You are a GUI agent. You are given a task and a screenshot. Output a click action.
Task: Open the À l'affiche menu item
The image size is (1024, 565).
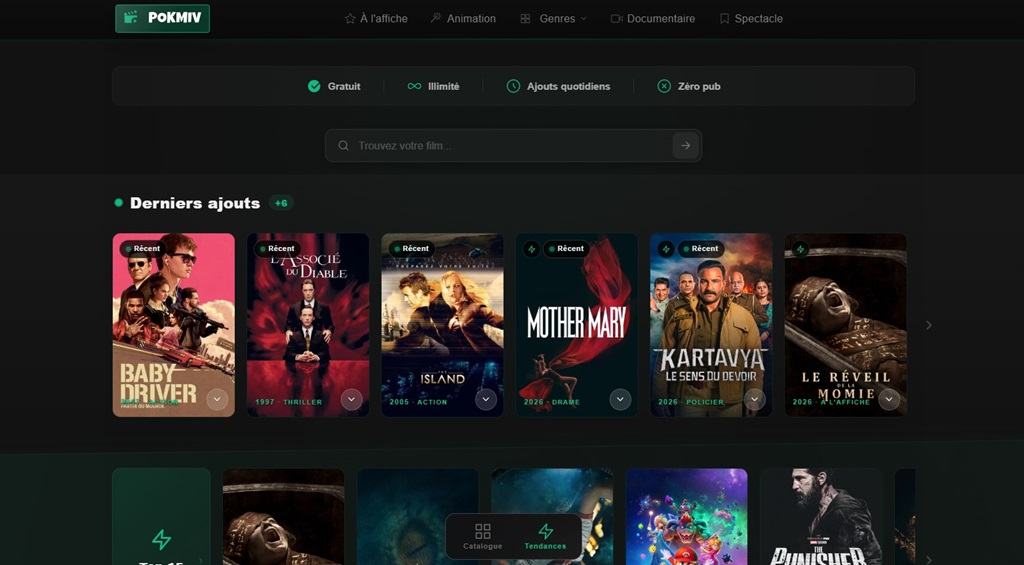376,18
